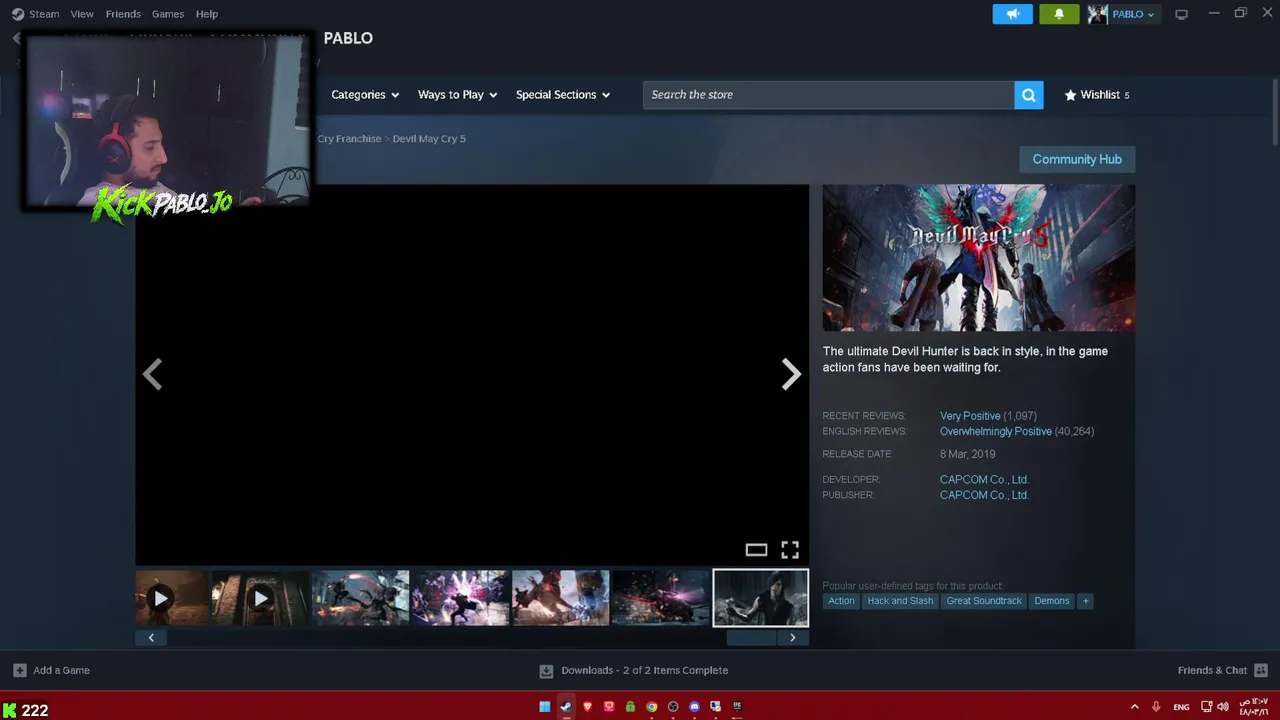Add a tag with the plus button

tap(1085, 601)
